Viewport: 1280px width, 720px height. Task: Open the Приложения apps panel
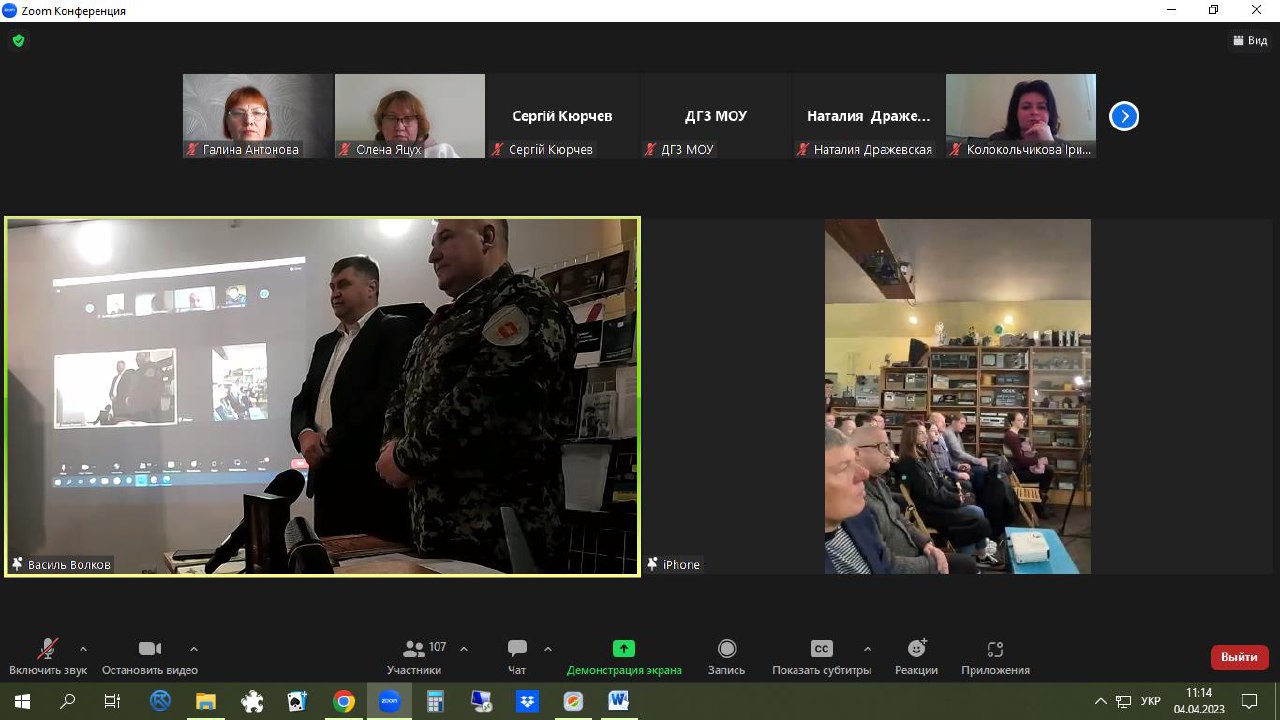coord(995,657)
